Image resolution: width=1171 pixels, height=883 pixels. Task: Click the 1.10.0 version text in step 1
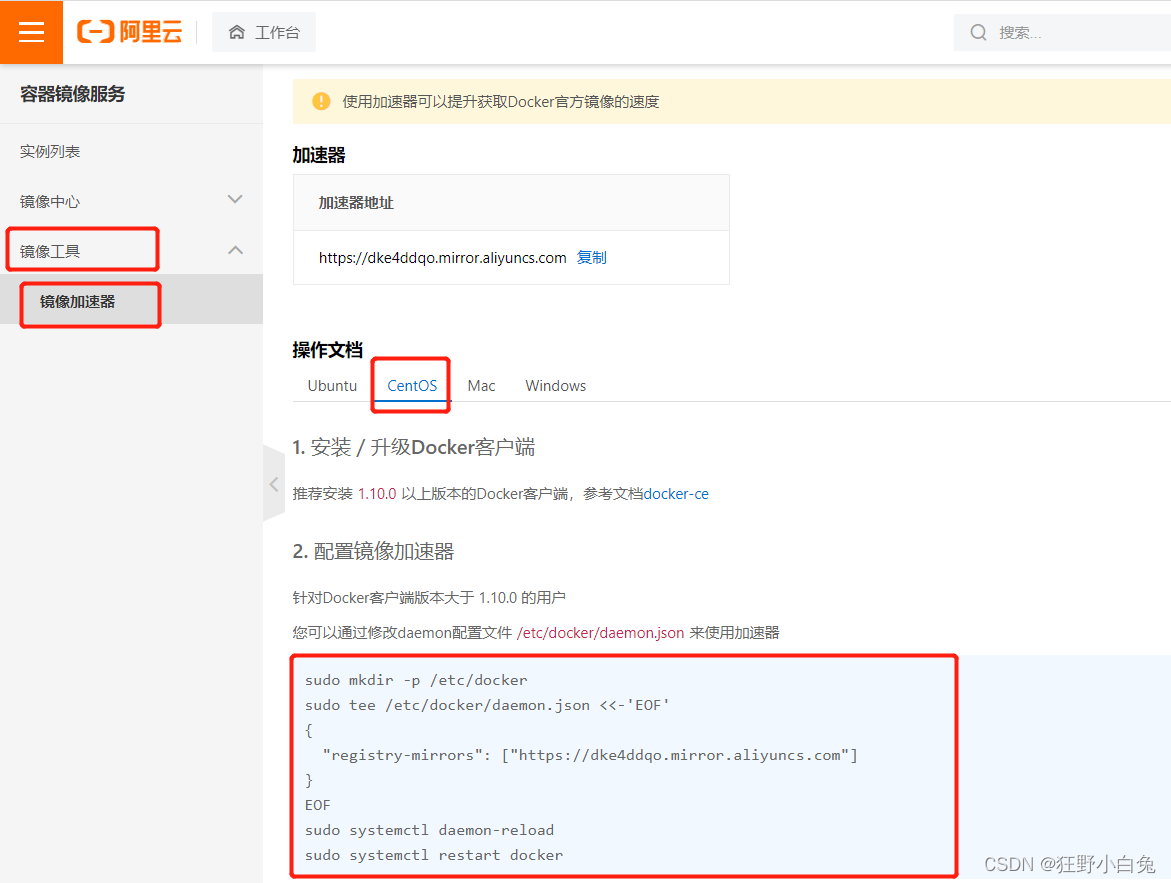tap(377, 494)
